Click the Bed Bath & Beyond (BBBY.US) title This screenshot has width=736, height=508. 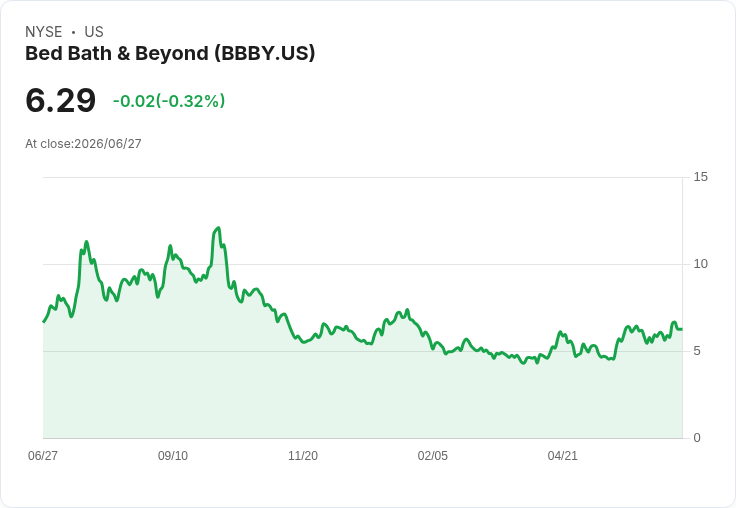tap(170, 54)
